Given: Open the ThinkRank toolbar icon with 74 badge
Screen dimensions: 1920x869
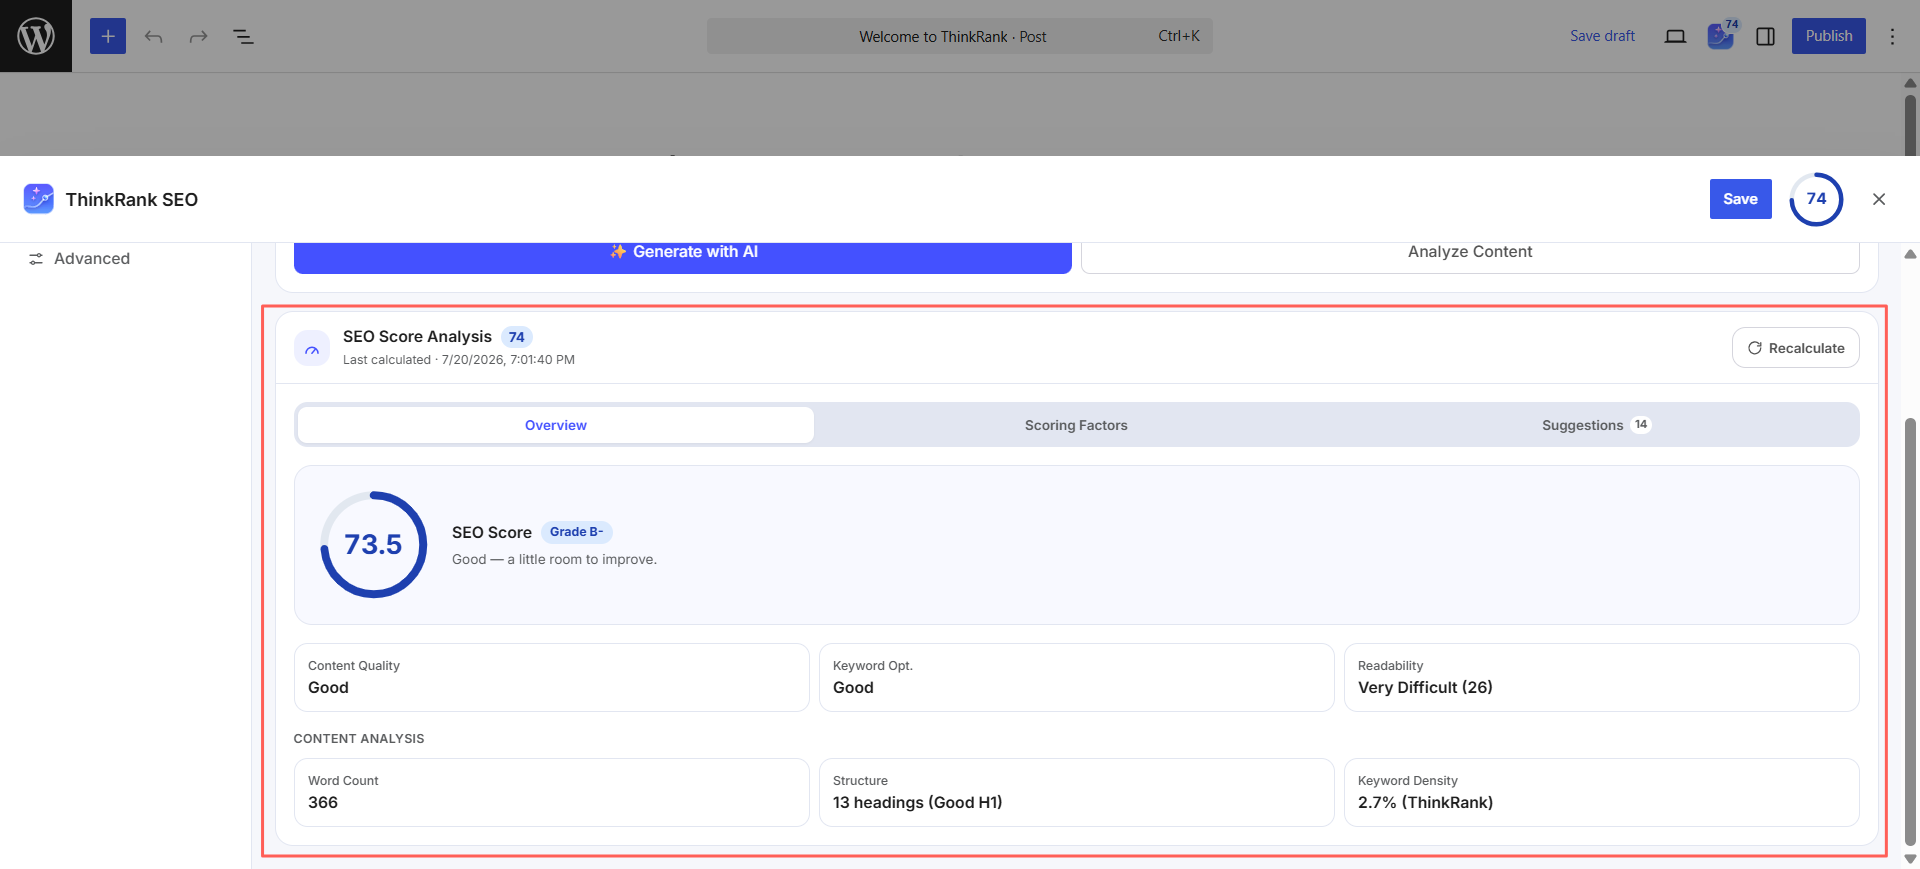Looking at the screenshot, I should pyautogui.click(x=1721, y=36).
